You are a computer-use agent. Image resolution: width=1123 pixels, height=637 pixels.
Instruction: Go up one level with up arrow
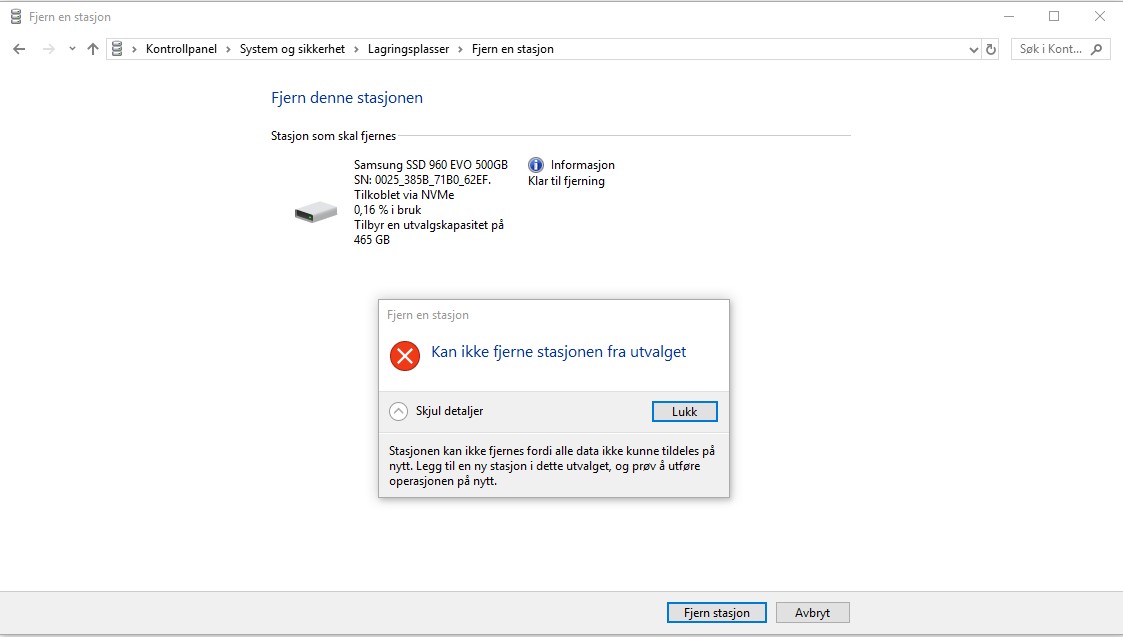pos(92,49)
